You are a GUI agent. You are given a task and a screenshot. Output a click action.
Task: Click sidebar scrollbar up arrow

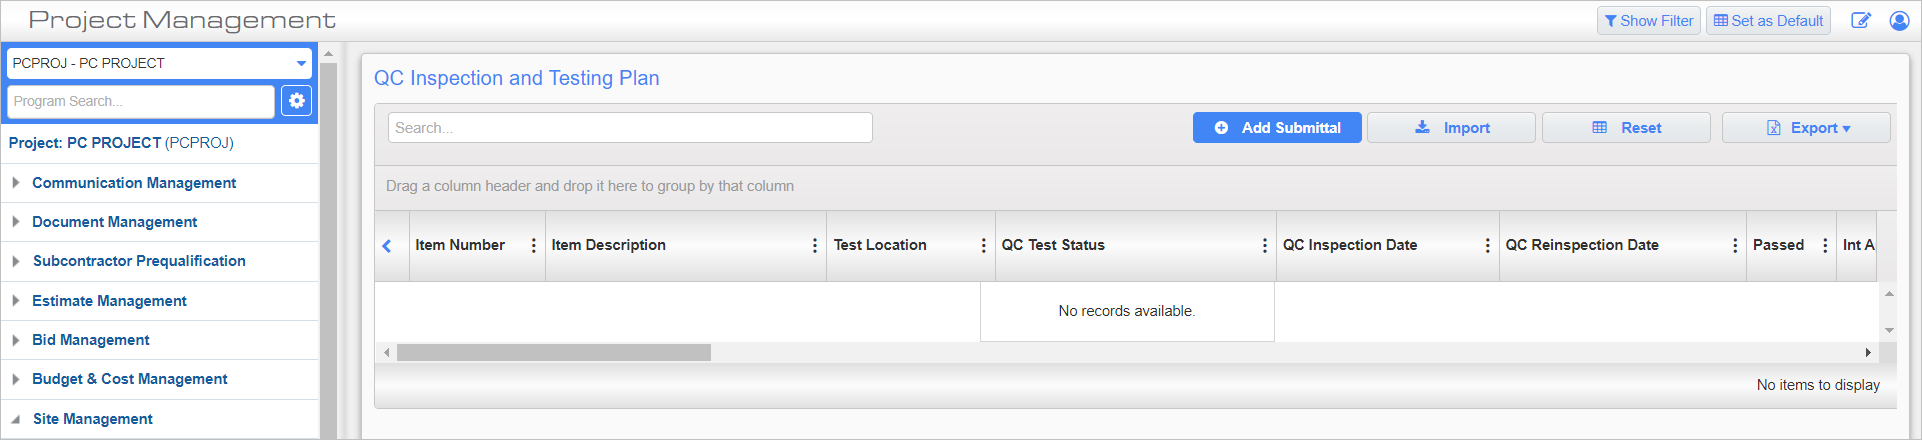[328, 54]
